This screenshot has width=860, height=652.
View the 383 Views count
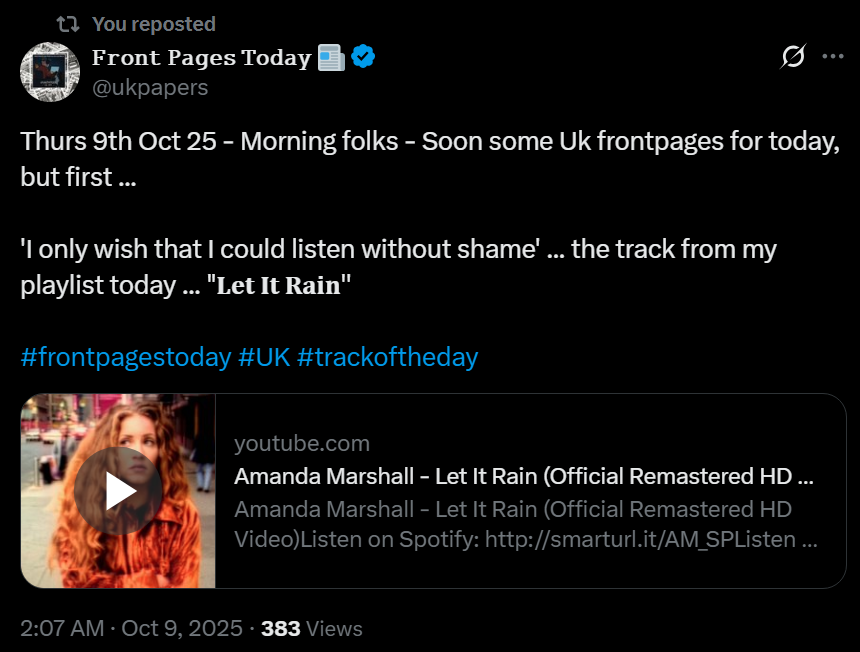311,628
